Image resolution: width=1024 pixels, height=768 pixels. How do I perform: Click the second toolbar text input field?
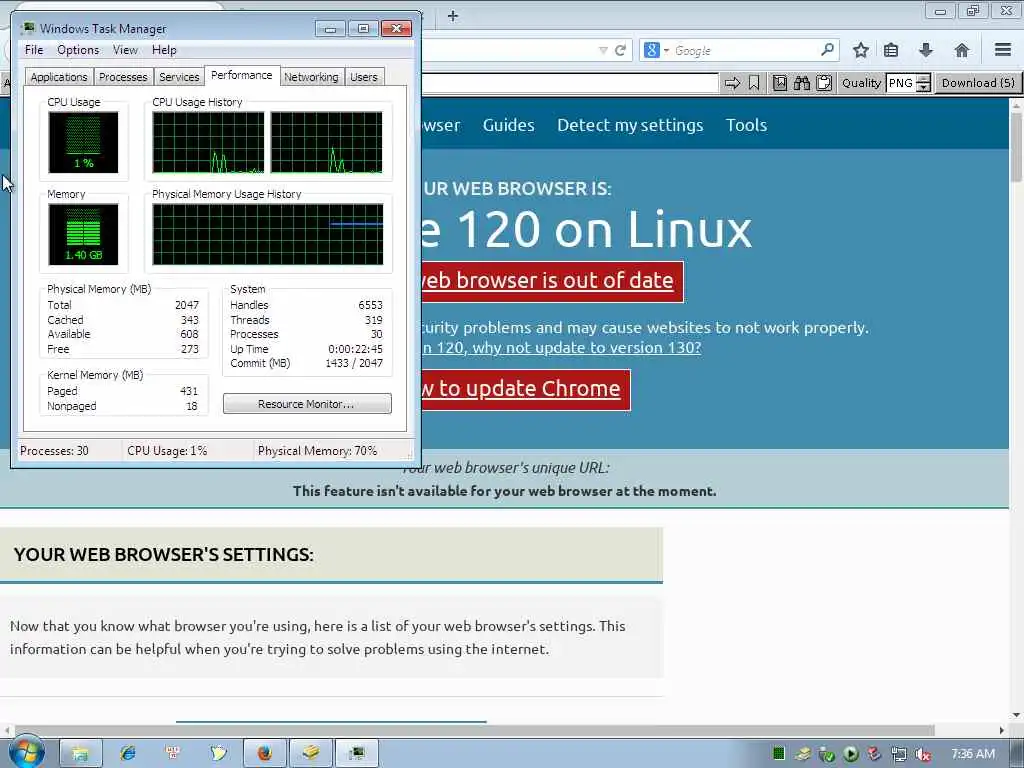(x=569, y=83)
